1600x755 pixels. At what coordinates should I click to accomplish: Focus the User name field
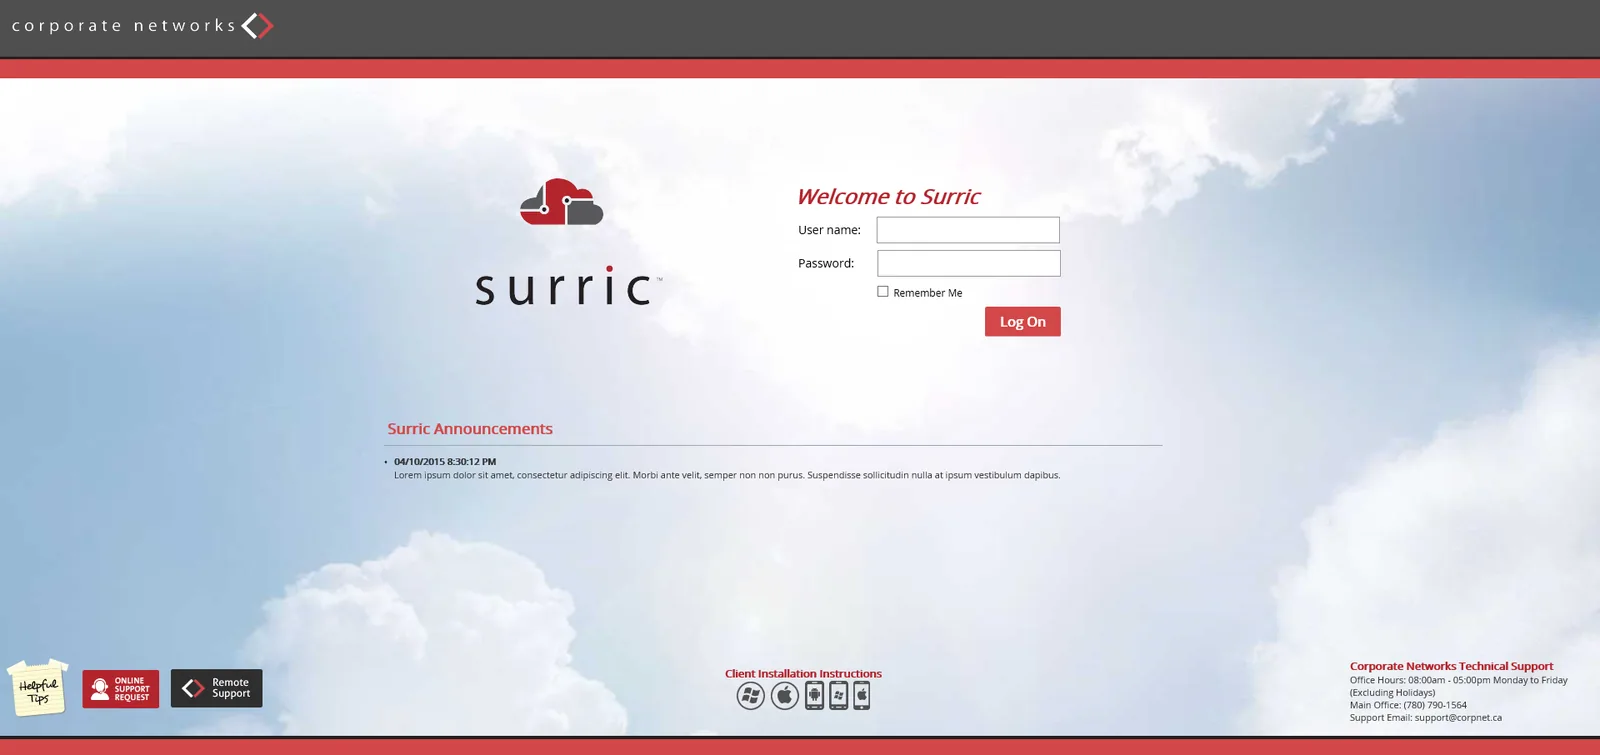tap(968, 230)
